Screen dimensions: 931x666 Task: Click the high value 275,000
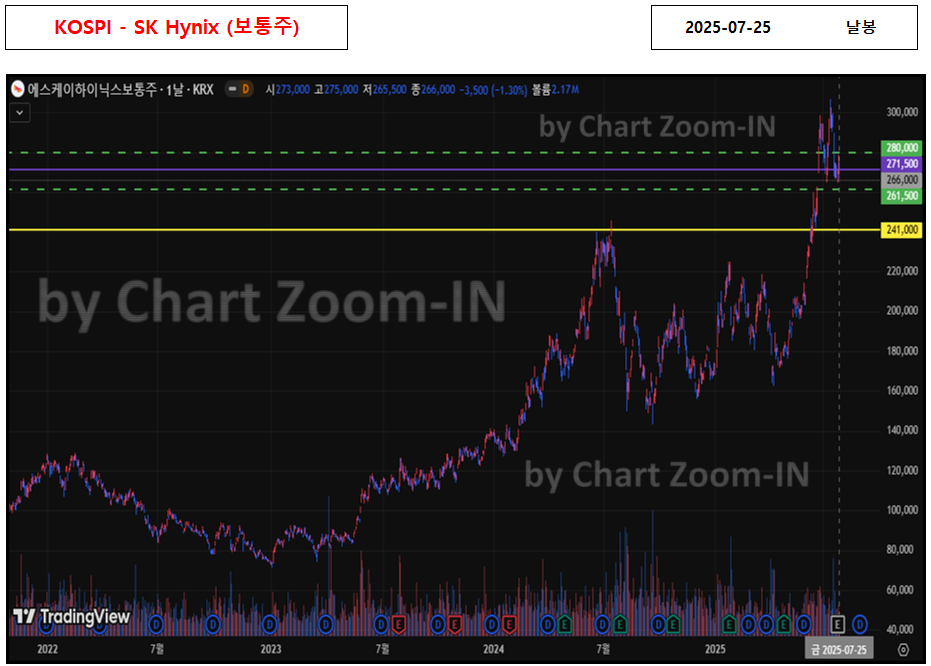(x=341, y=89)
